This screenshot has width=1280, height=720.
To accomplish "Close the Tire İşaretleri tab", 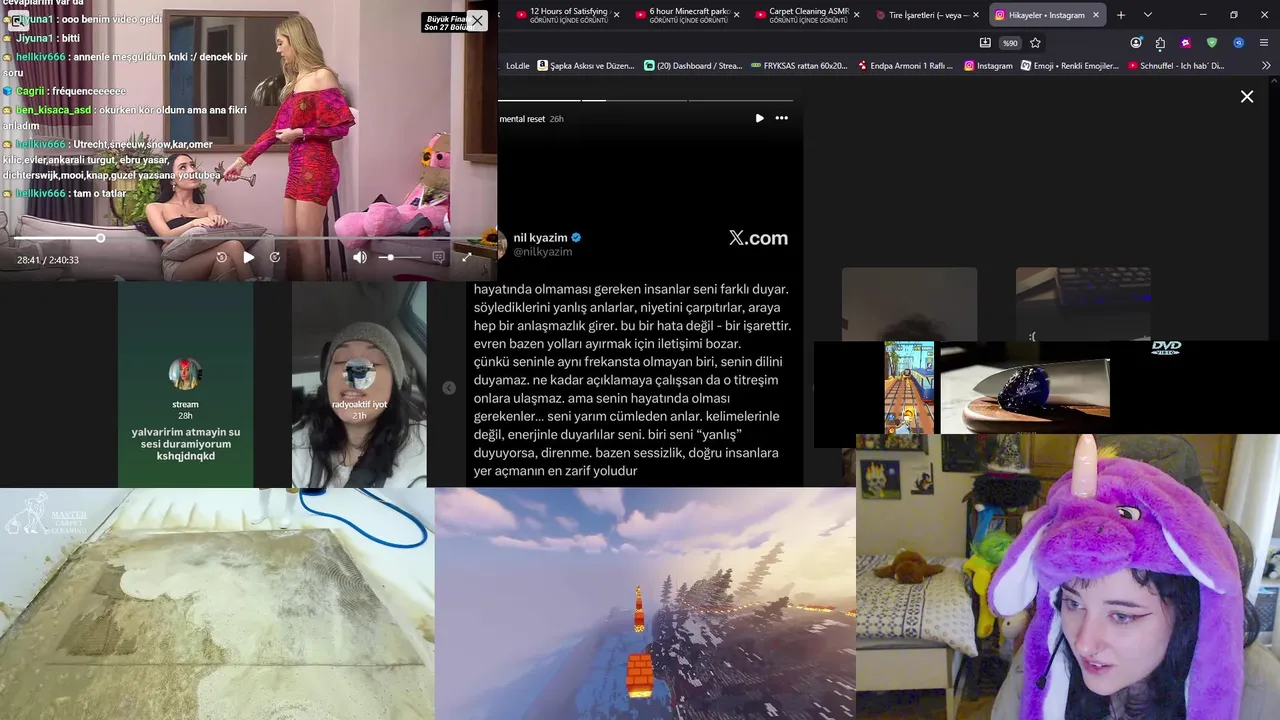I will pyautogui.click(x=976, y=15).
